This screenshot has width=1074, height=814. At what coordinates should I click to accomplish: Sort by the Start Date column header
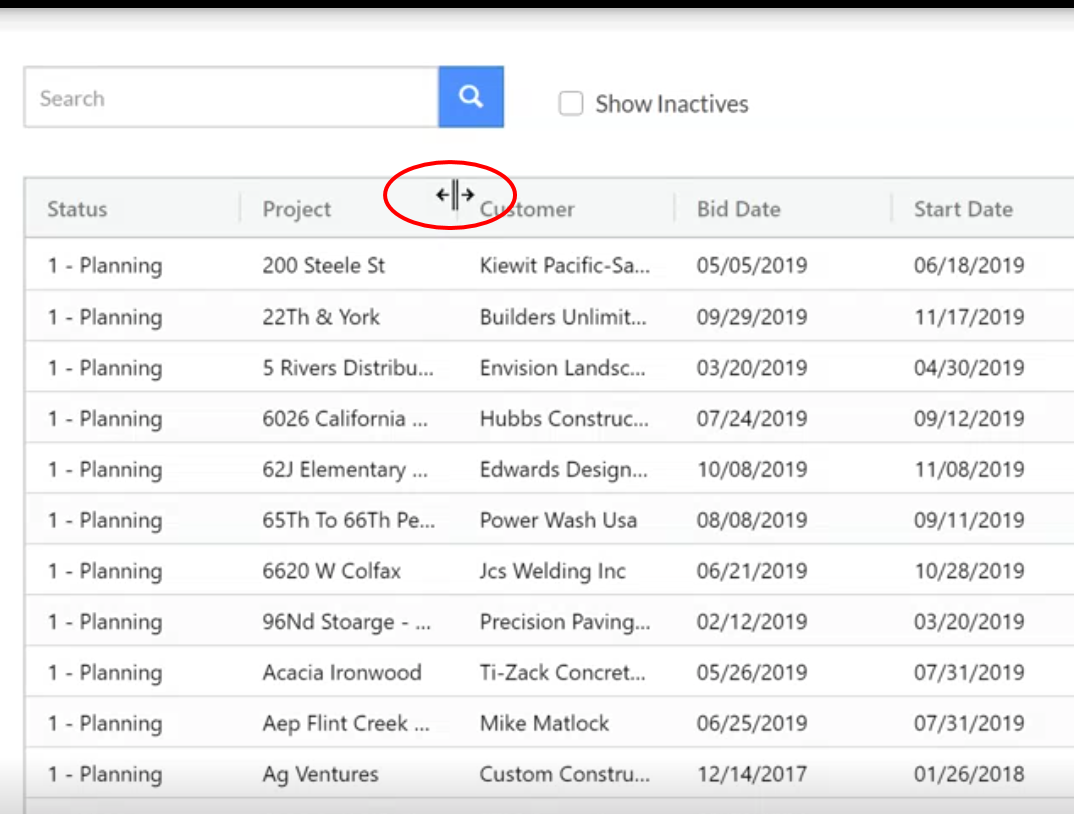tap(963, 209)
